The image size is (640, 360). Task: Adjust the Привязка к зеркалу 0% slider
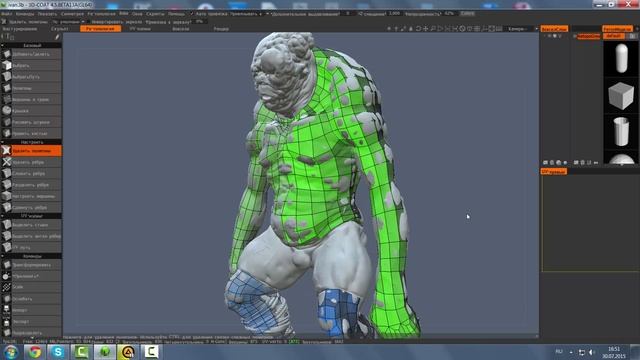point(200,22)
